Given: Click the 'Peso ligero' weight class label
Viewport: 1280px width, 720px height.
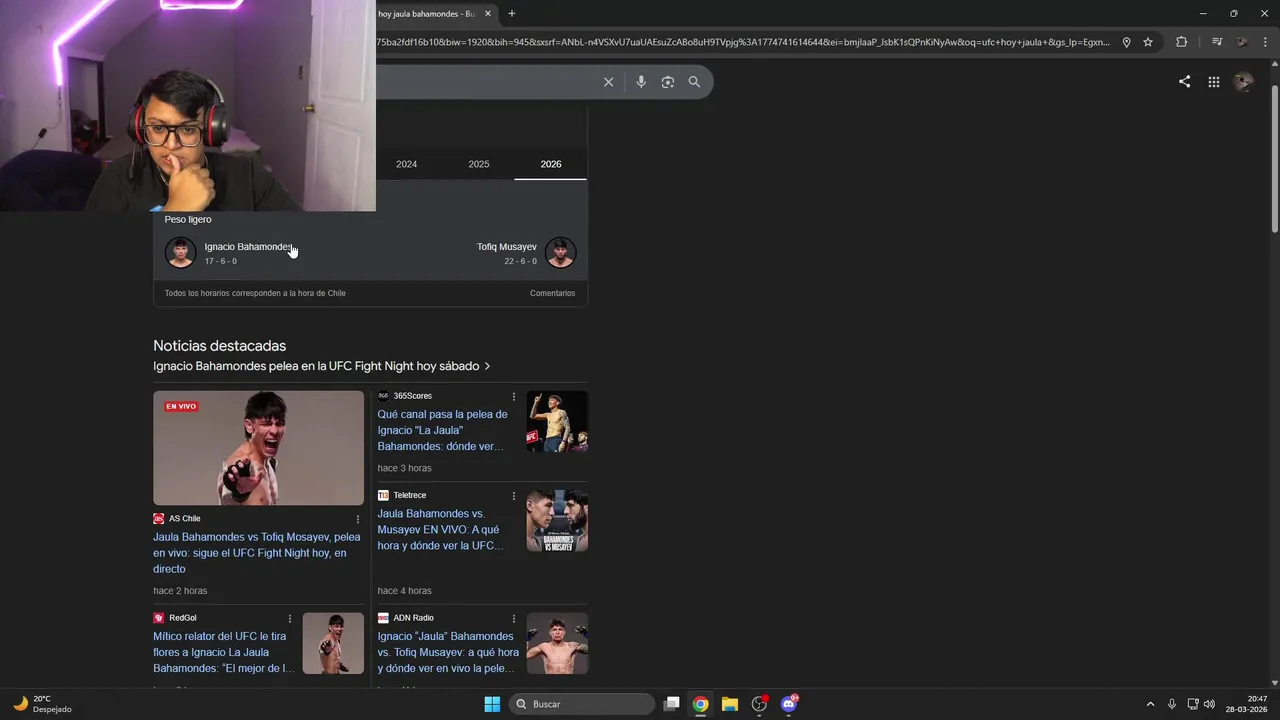Looking at the screenshot, I should coord(188,219).
